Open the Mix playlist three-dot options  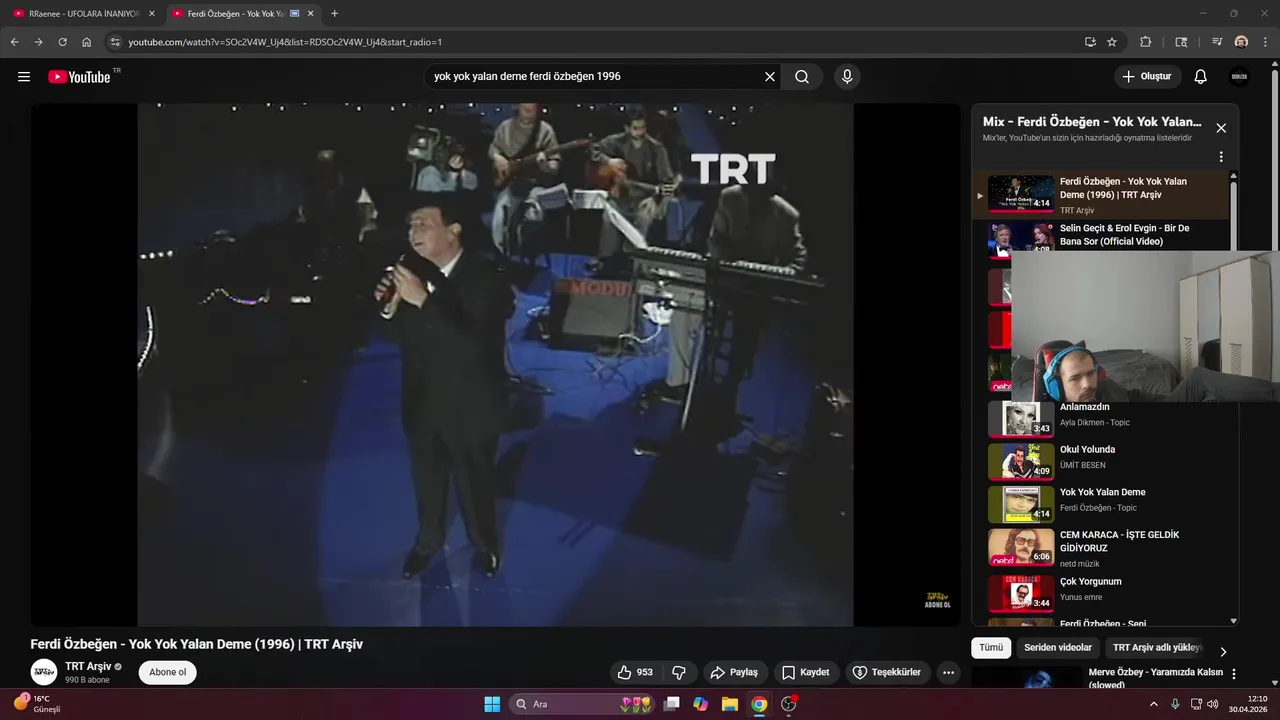(x=1221, y=157)
